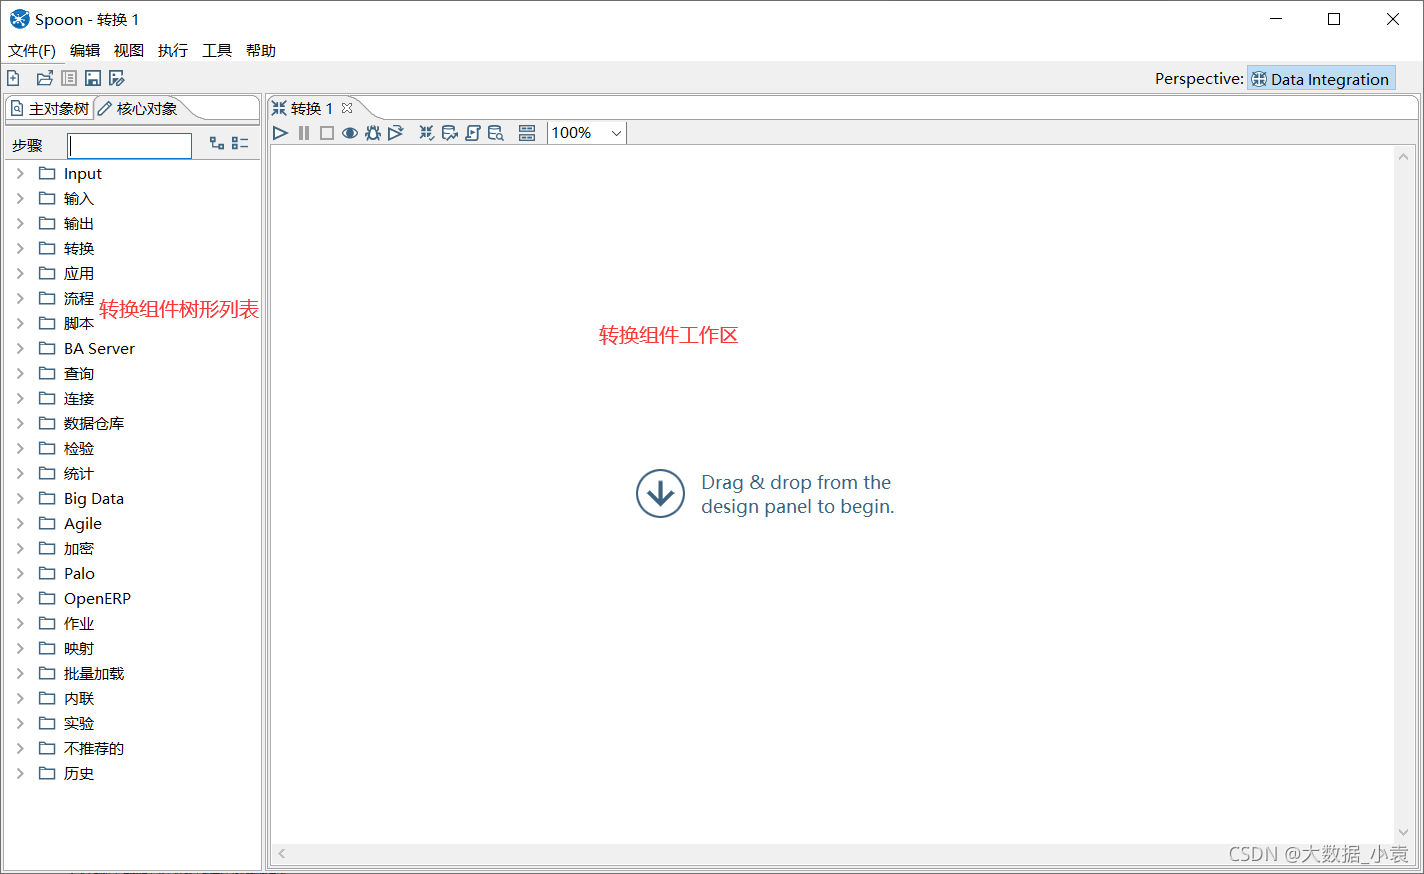Click the canvas vertical scrollbar down arrow
Screen dimensions: 1424x874
click(1403, 832)
